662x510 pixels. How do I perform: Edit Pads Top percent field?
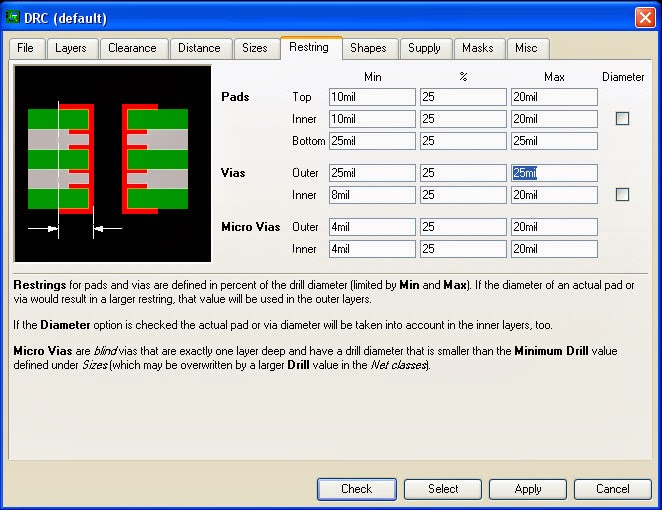[x=463, y=97]
